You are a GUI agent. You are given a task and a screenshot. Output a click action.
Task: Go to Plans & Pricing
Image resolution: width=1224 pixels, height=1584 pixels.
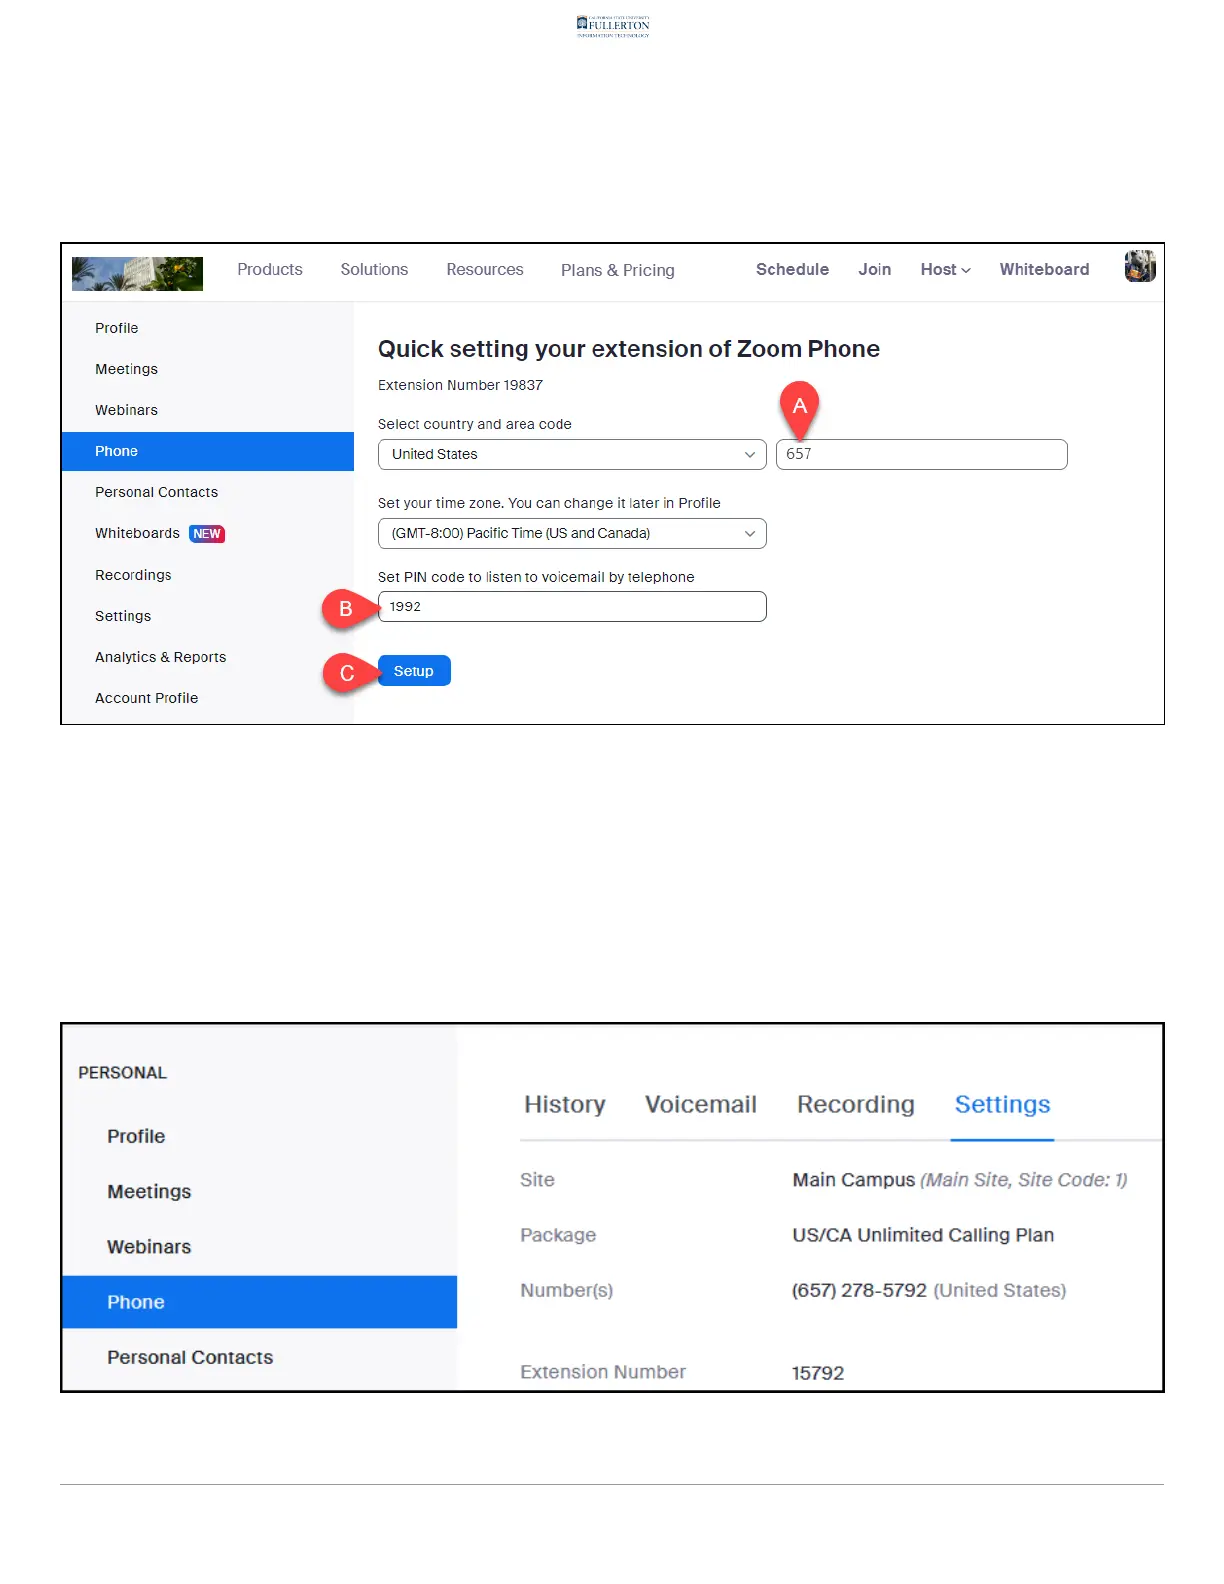click(x=618, y=270)
